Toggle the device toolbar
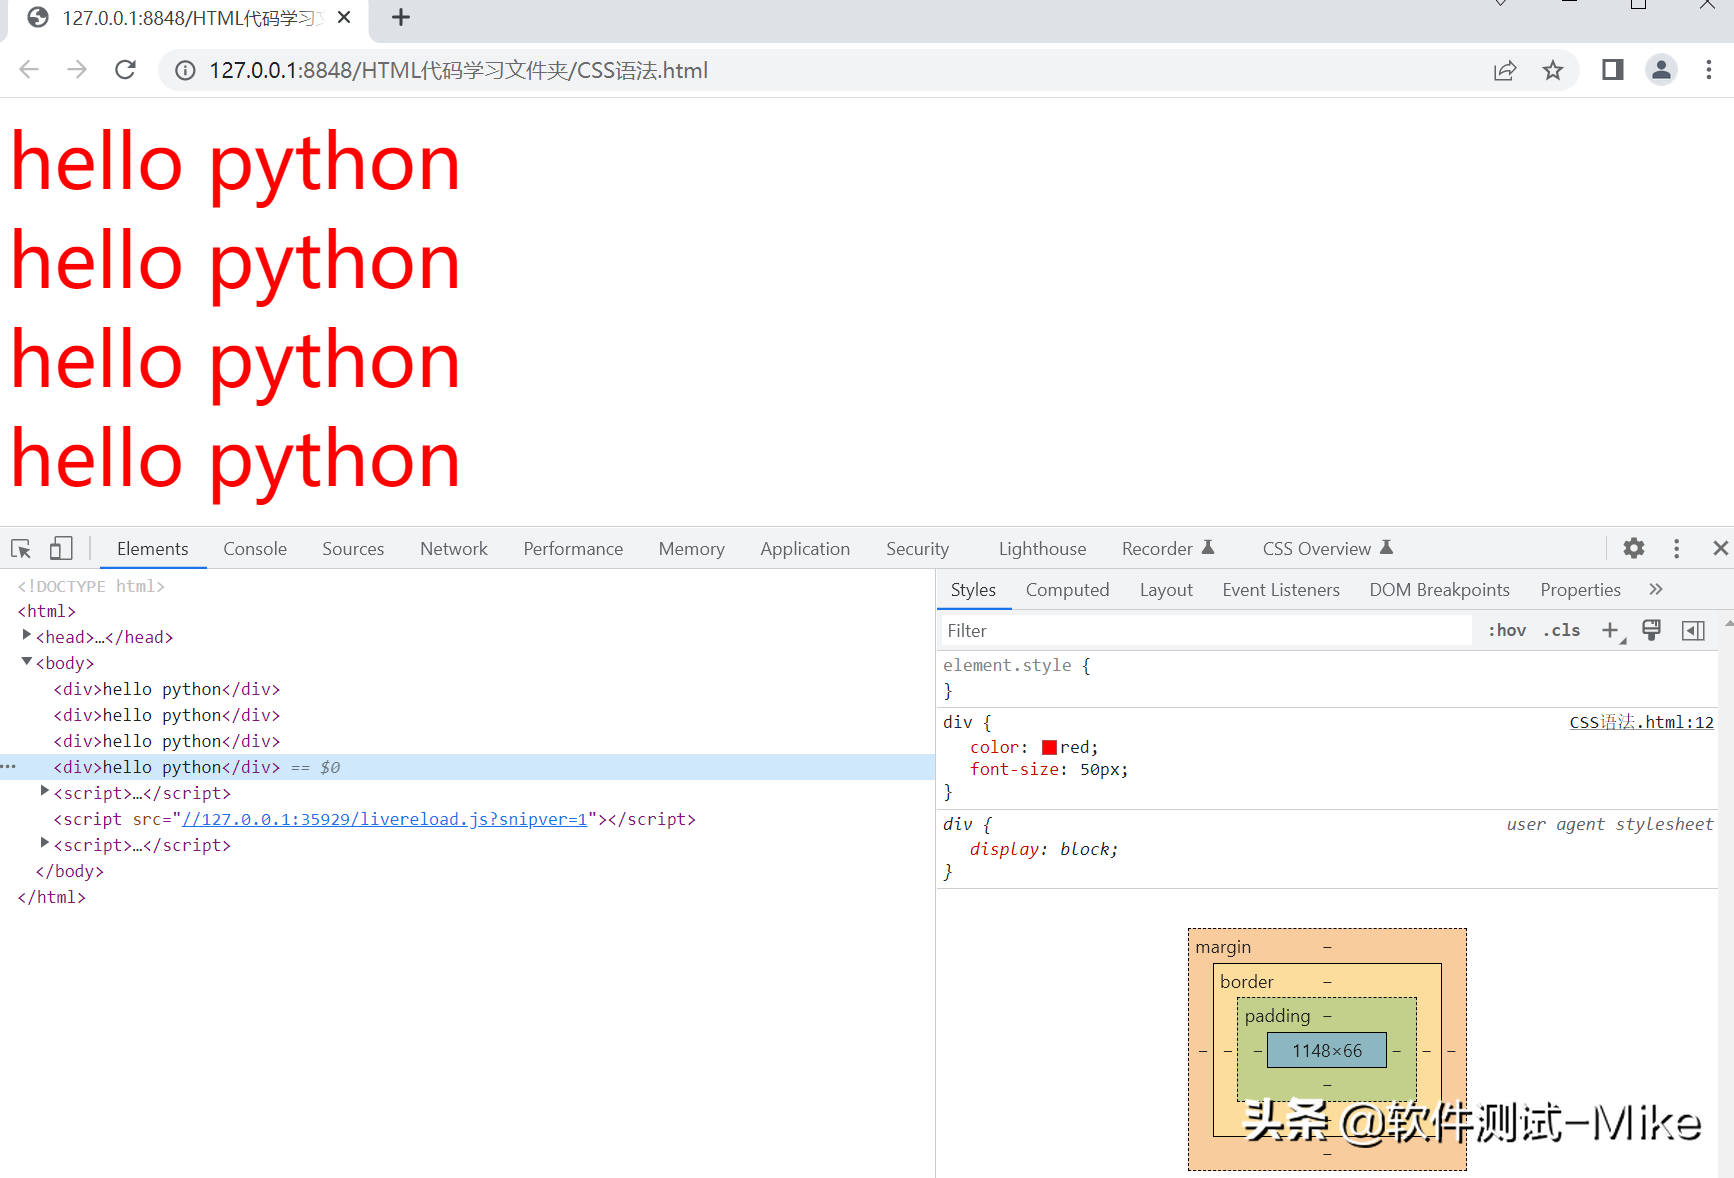This screenshot has height=1178, width=1734. [x=61, y=548]
